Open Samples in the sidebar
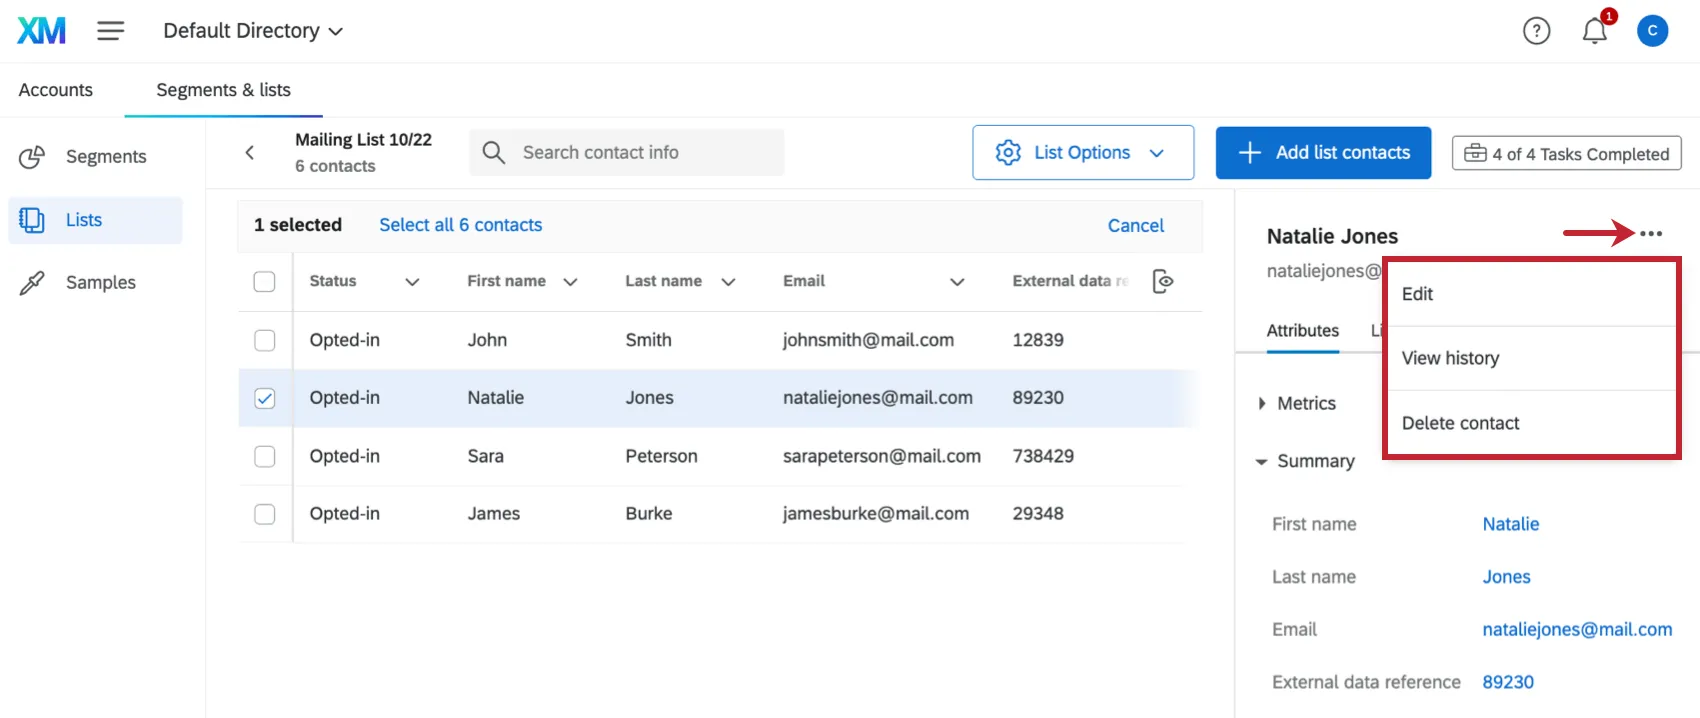 tap(100, 283)
